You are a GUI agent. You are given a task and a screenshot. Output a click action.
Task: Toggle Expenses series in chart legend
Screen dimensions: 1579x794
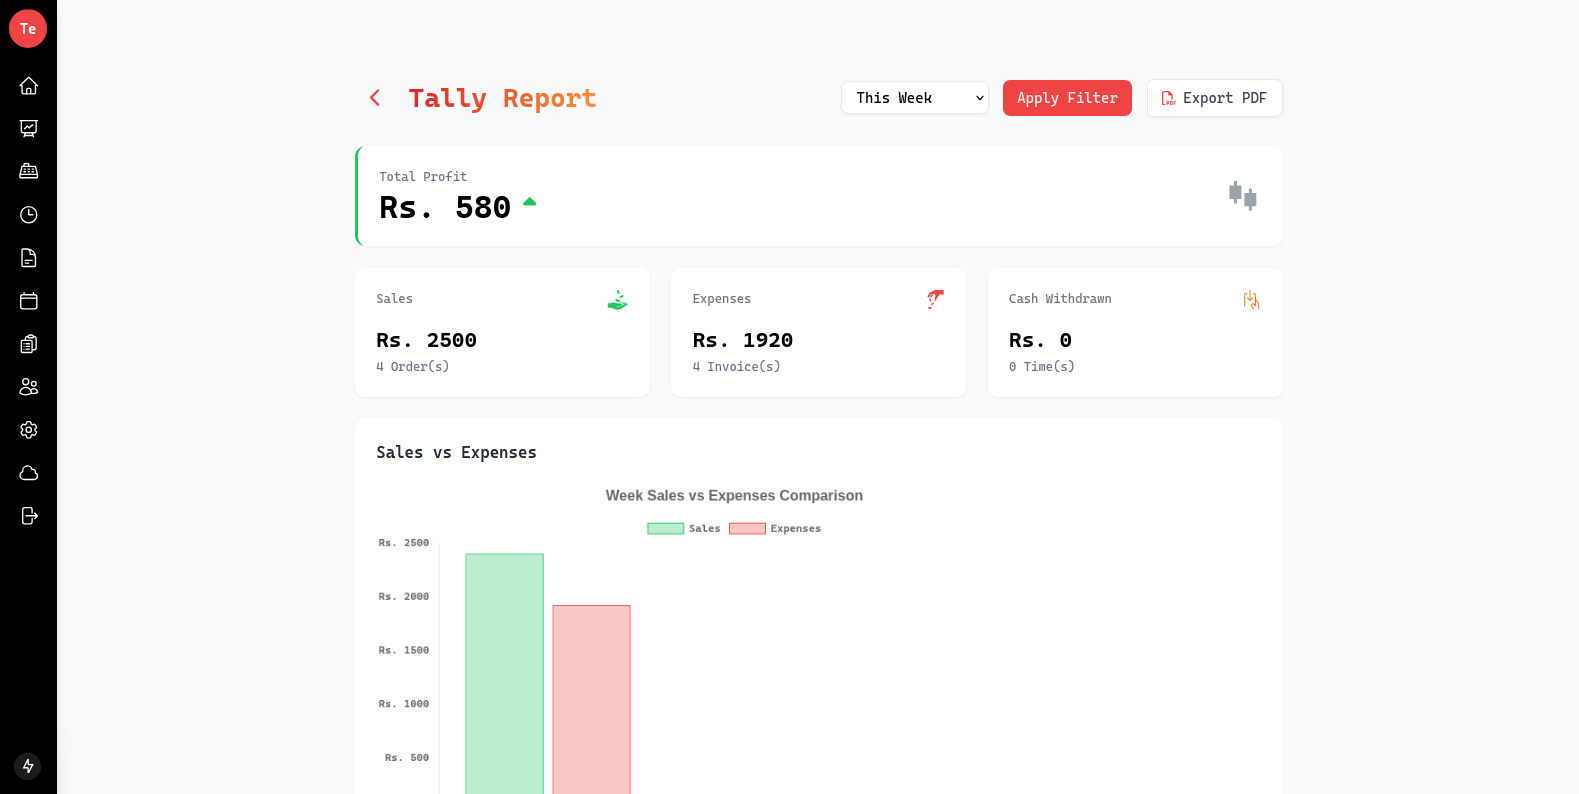[x=775, y=529]
